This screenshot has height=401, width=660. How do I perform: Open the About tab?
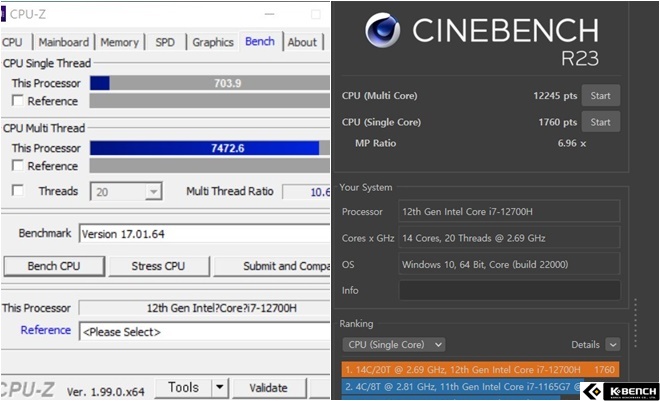[302, 42]
